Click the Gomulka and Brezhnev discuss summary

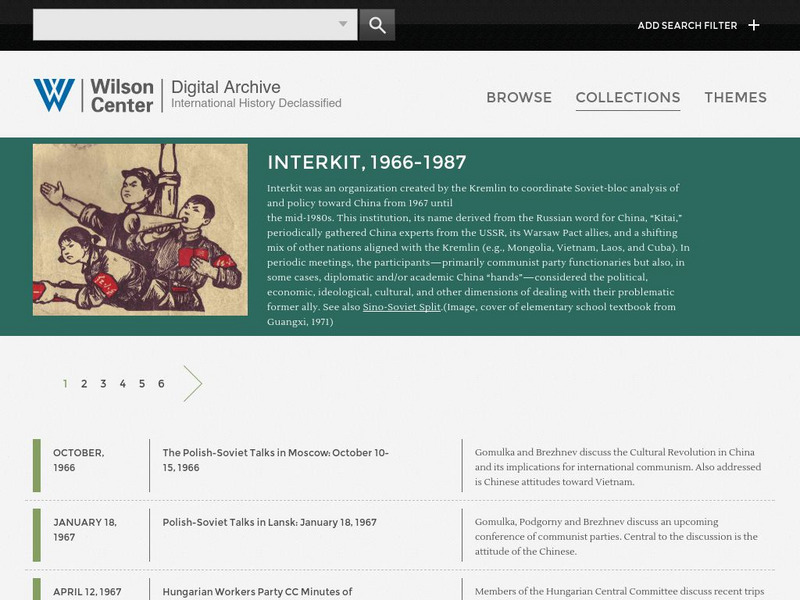(x=618, y=467)
